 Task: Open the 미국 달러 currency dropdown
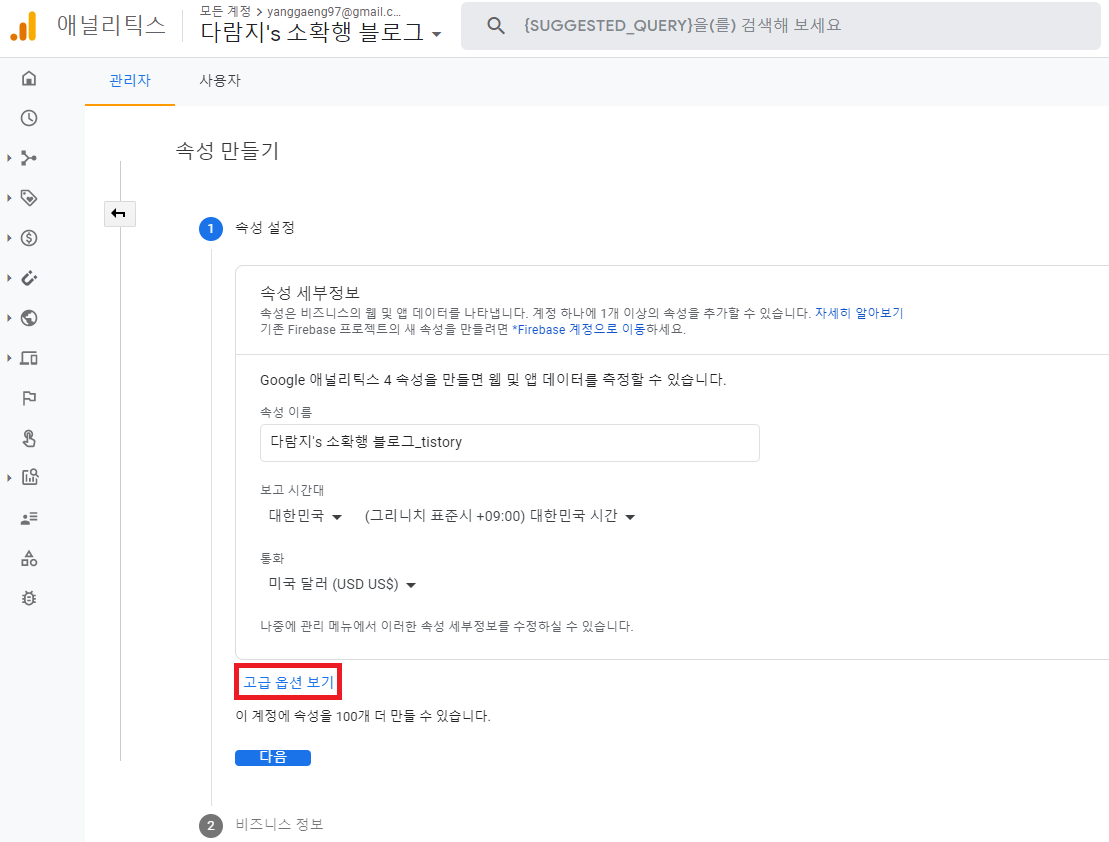342,584
